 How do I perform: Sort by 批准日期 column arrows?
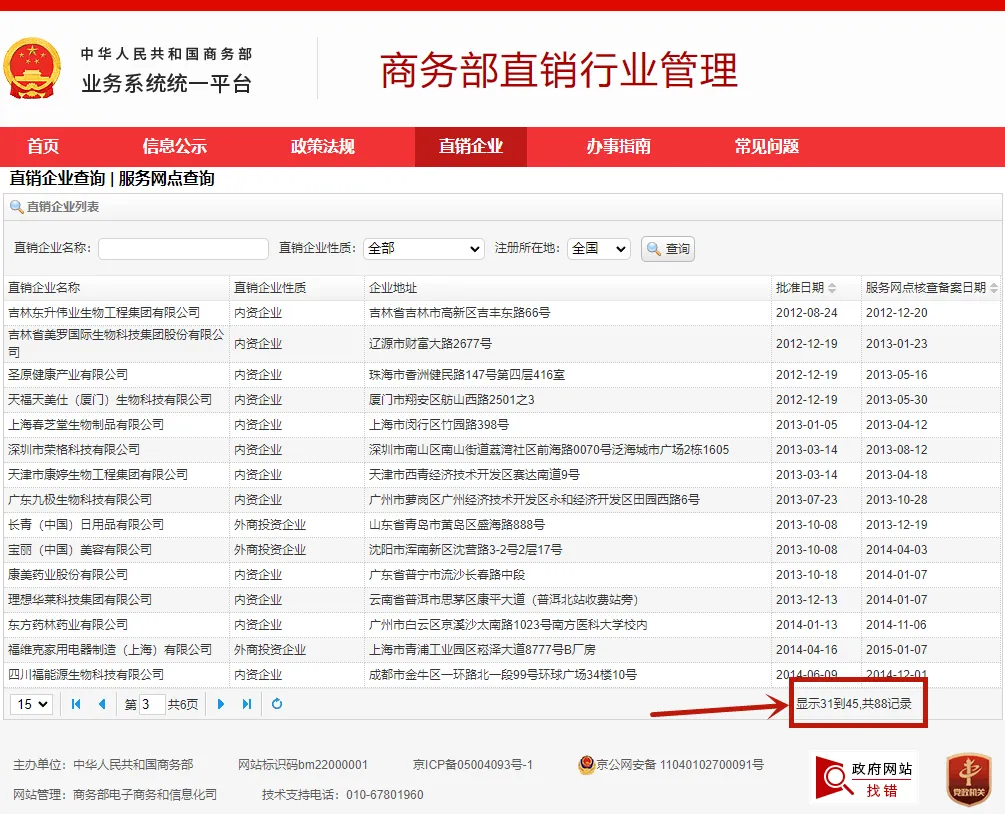click(x=832, y=288)
